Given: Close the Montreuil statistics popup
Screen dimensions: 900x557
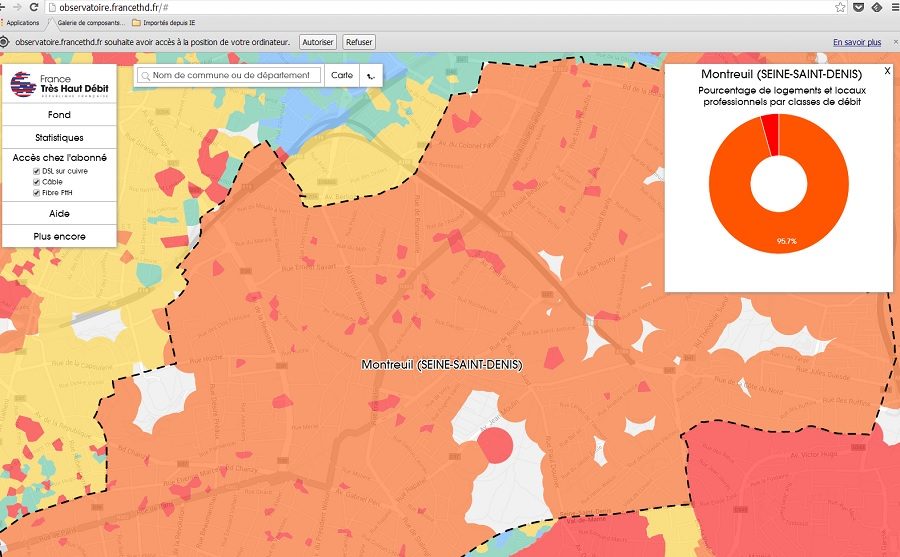Looking at the screenshot, I should (x=886, y=71).
